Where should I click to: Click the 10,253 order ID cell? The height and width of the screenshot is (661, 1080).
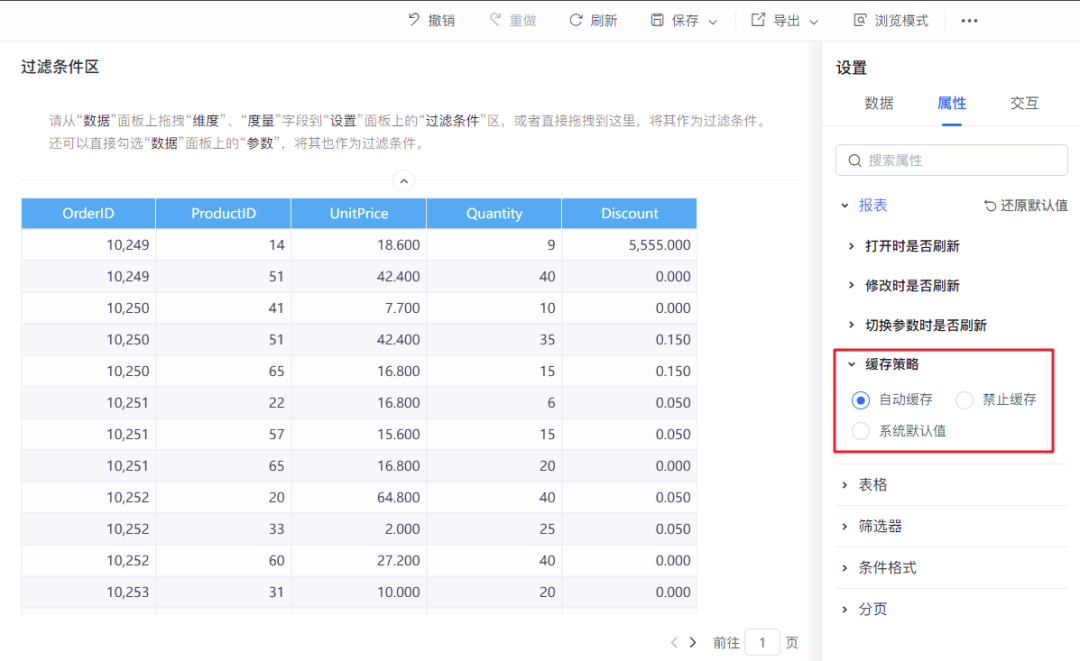88,592
